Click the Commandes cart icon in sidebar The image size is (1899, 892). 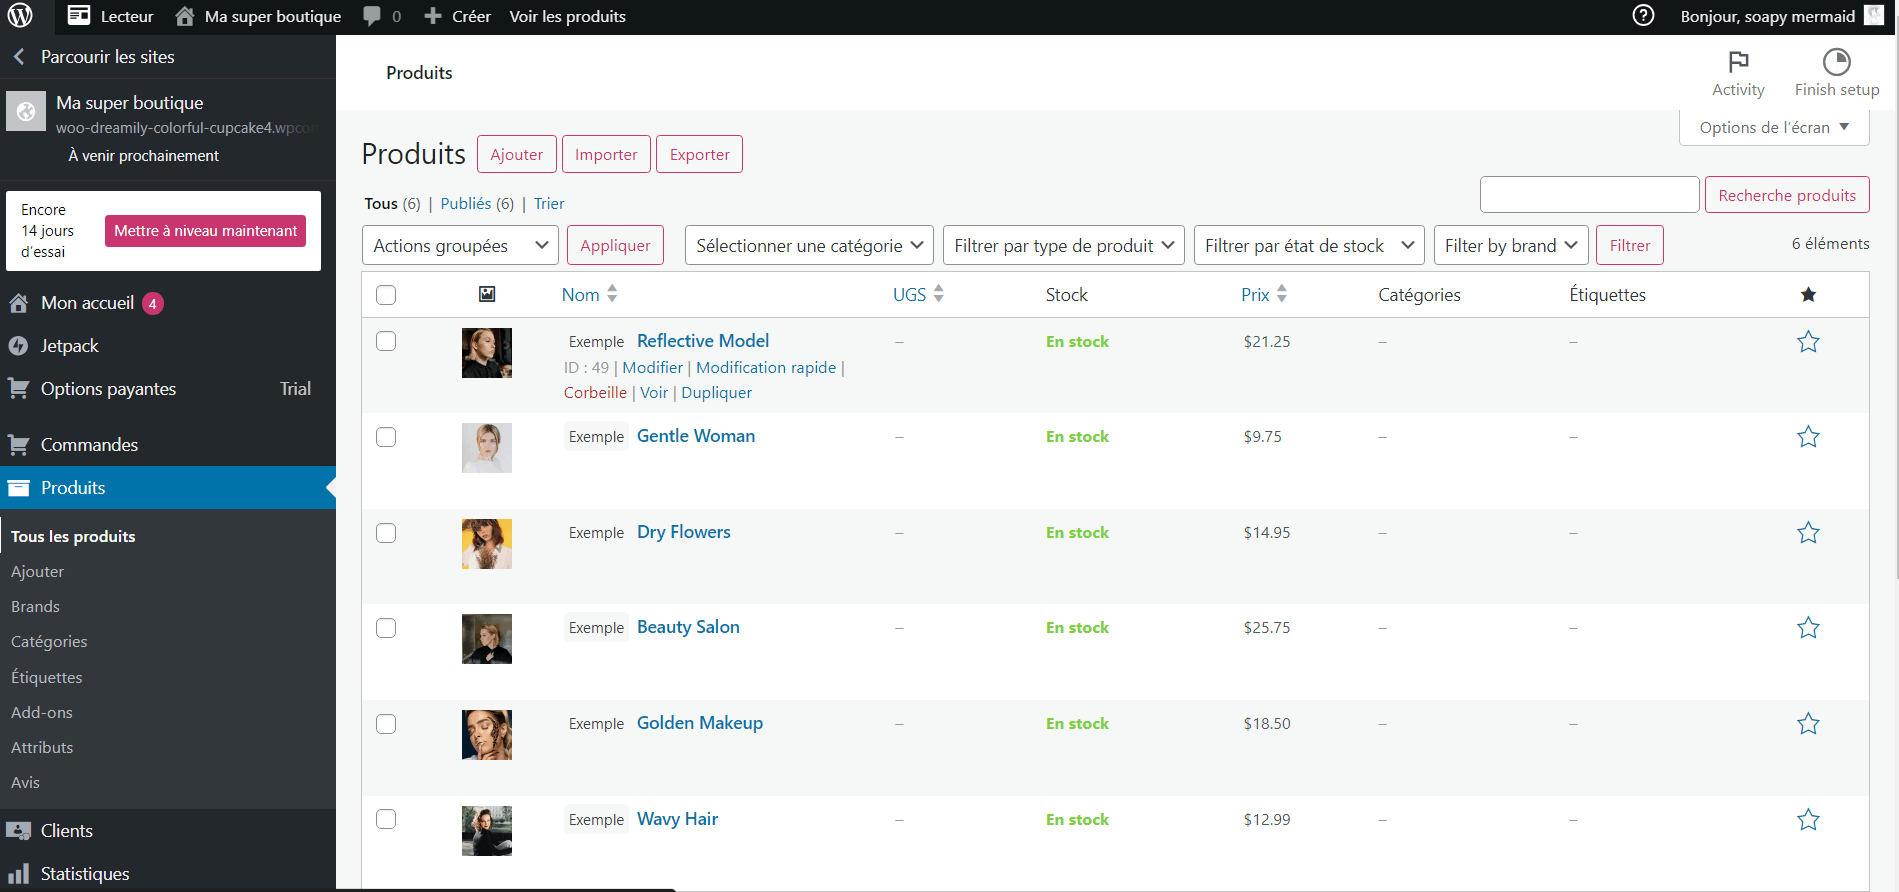click(18, 445)
